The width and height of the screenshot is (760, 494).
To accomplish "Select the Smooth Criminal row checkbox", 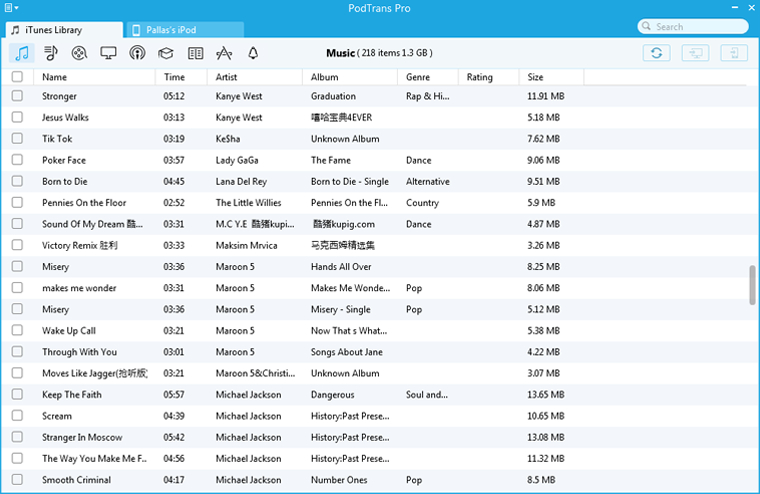I will pos(17,480).
